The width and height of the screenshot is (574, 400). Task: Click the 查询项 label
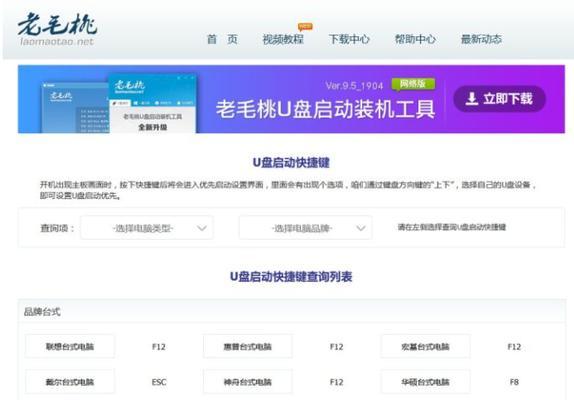(x=57, y=228)
